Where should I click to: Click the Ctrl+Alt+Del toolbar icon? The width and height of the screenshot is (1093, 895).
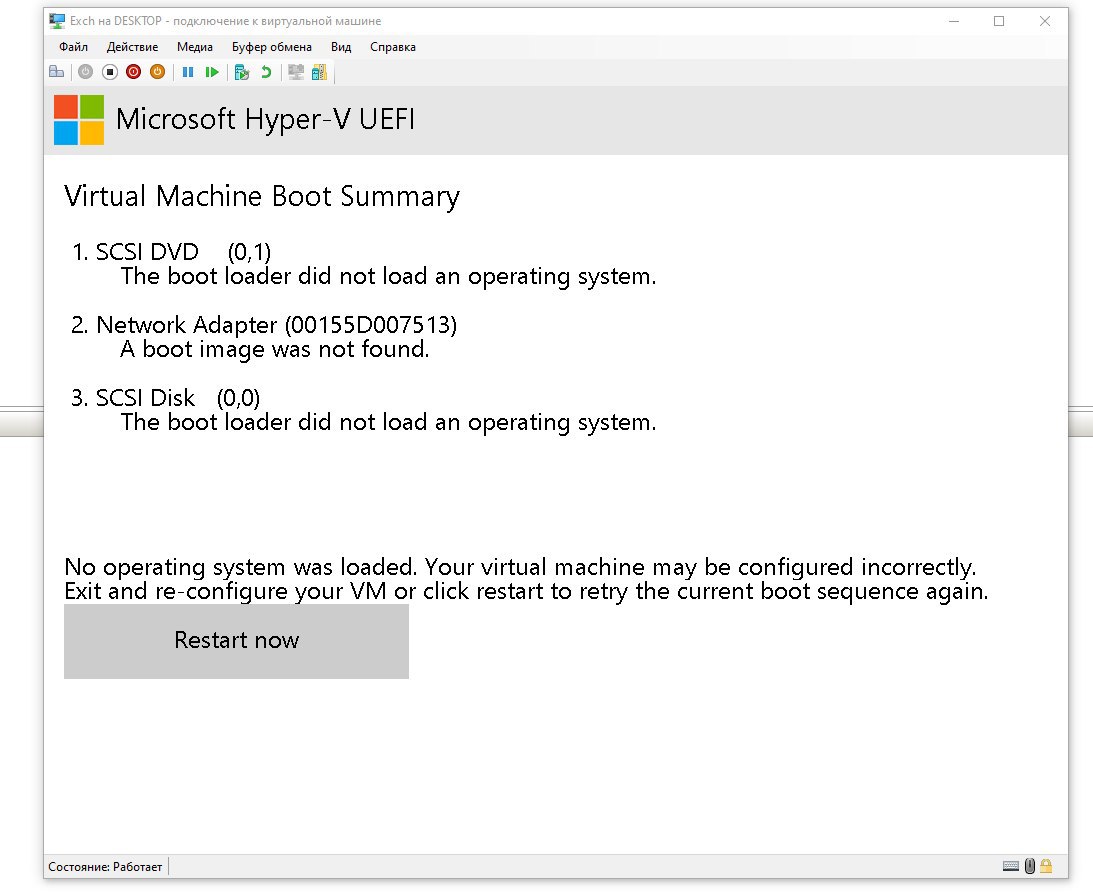56,72
